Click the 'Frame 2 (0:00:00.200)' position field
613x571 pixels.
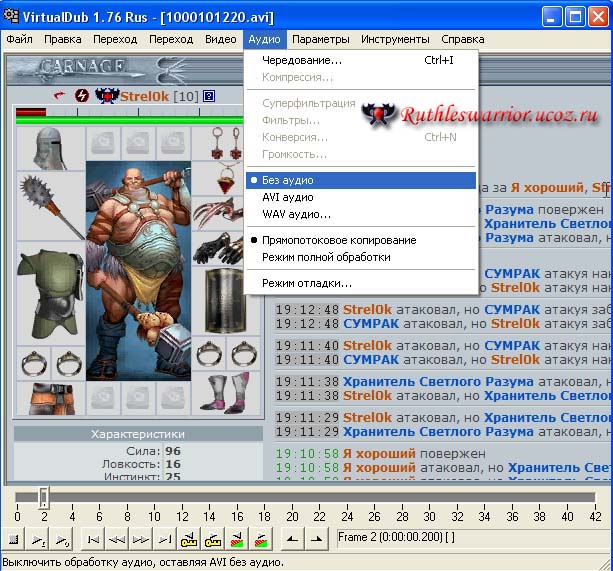[472, 538]
